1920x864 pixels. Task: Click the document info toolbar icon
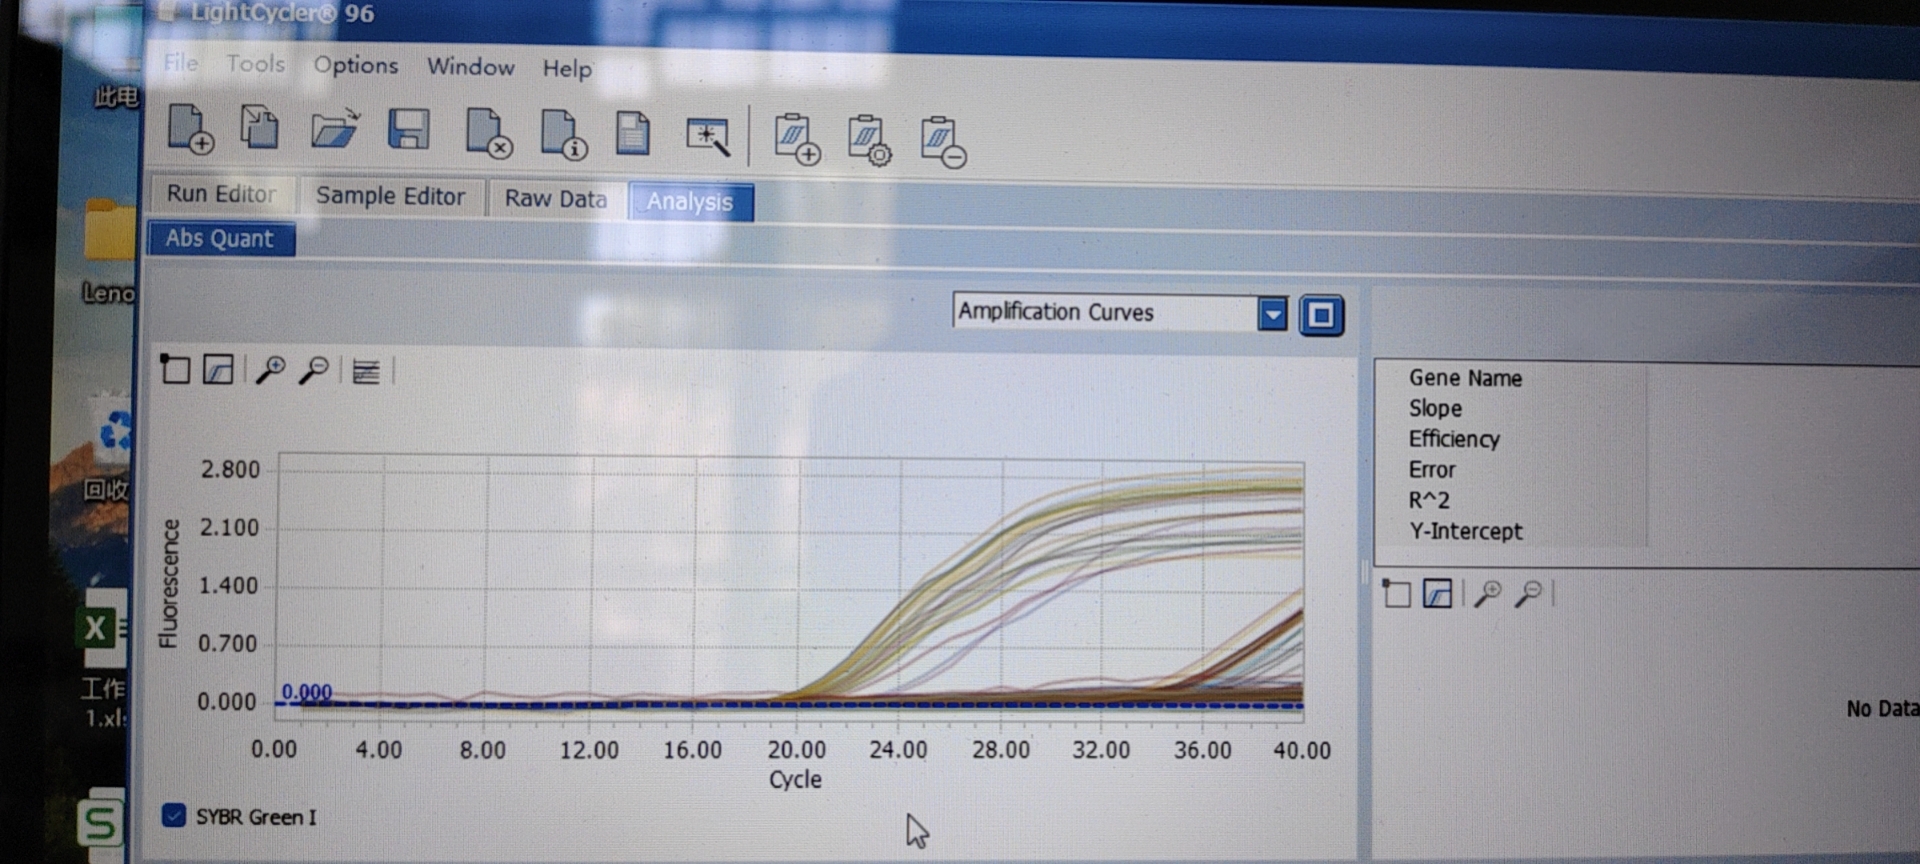point(562,134)
